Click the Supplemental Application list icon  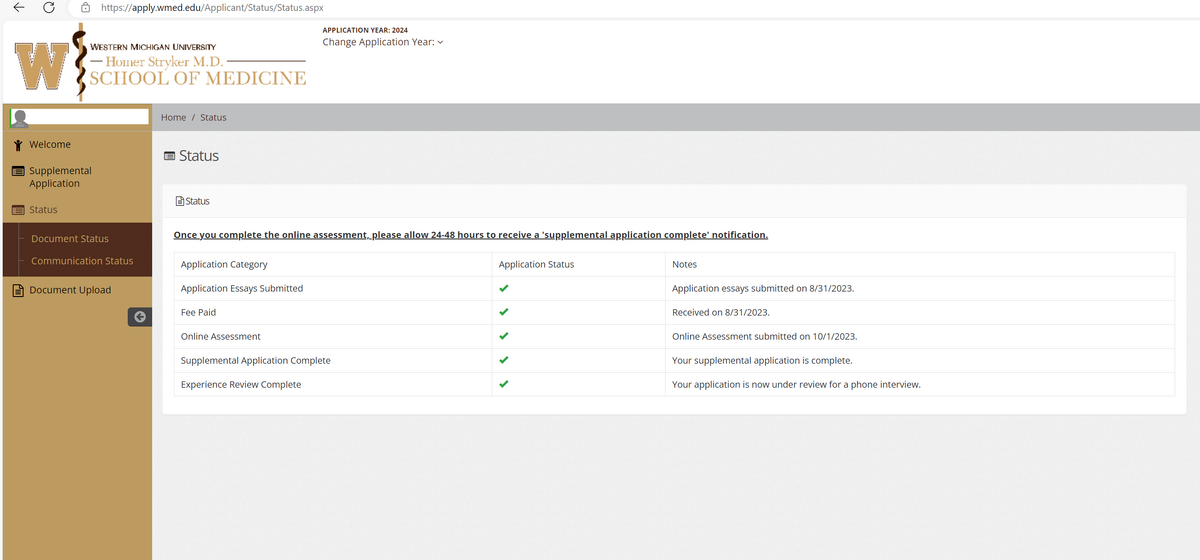(x=18, y=171)
